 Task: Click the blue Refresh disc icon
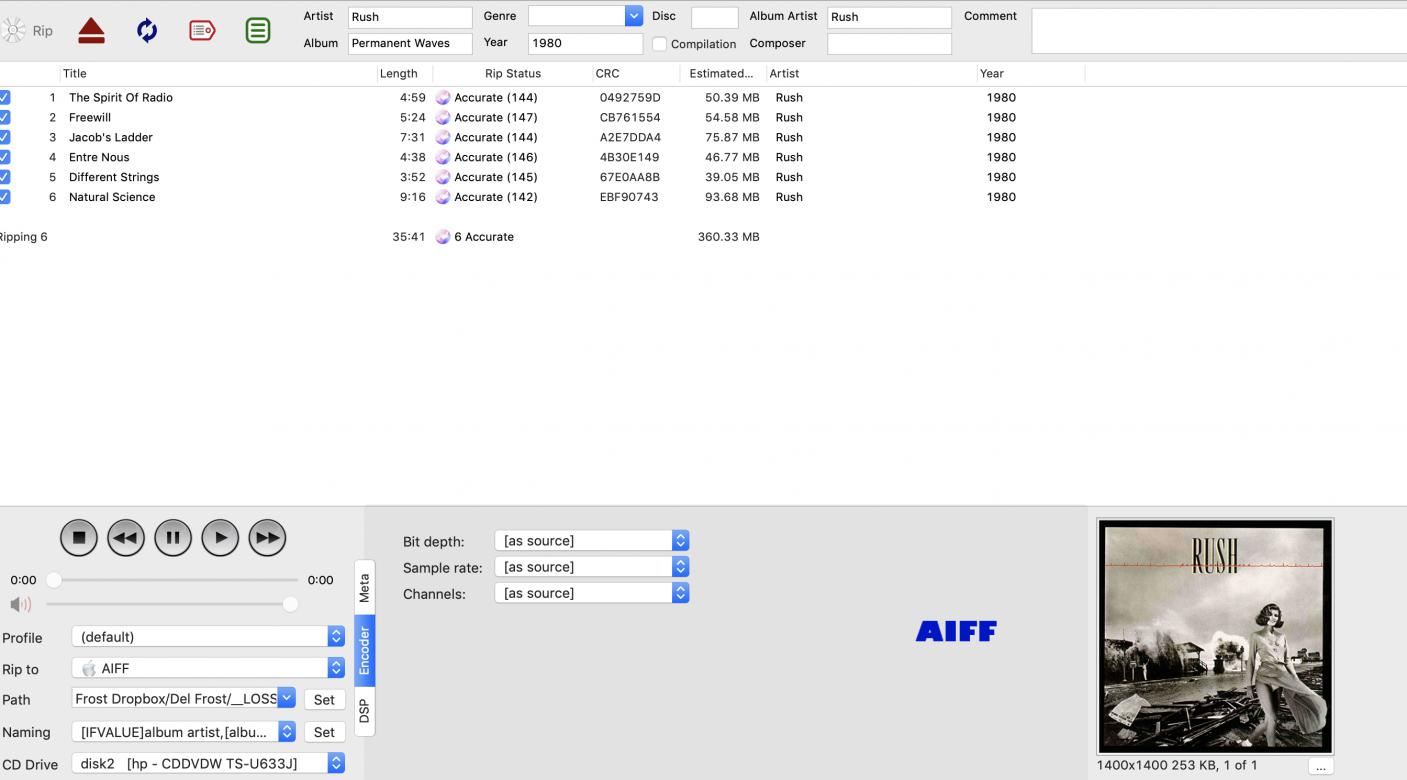click(x=147, y=31)
